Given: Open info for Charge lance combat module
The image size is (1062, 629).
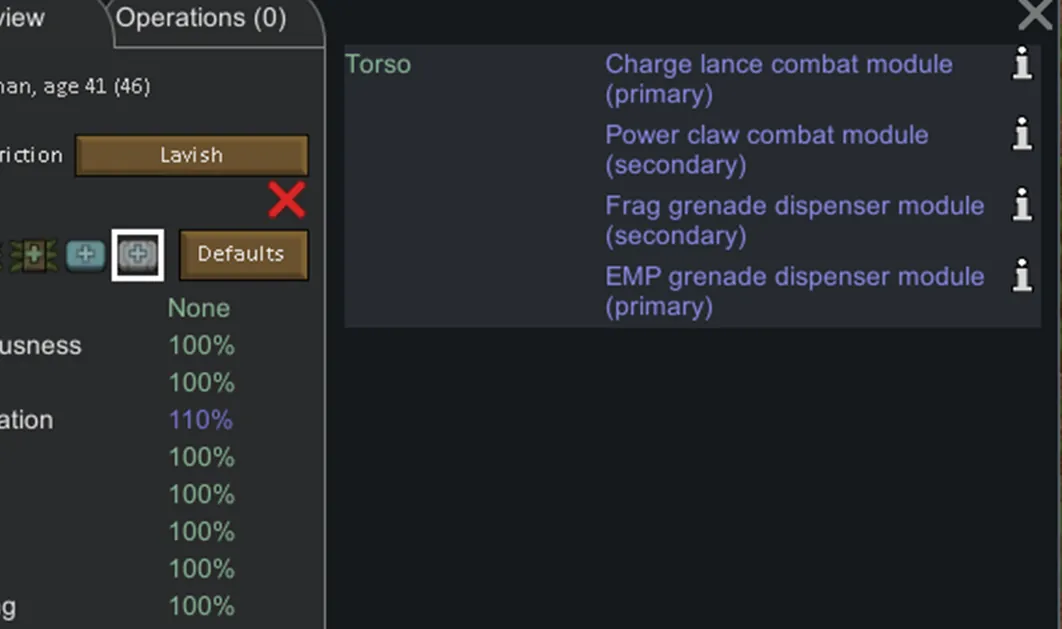Looking at the screenshot, I should (1021, 66).
